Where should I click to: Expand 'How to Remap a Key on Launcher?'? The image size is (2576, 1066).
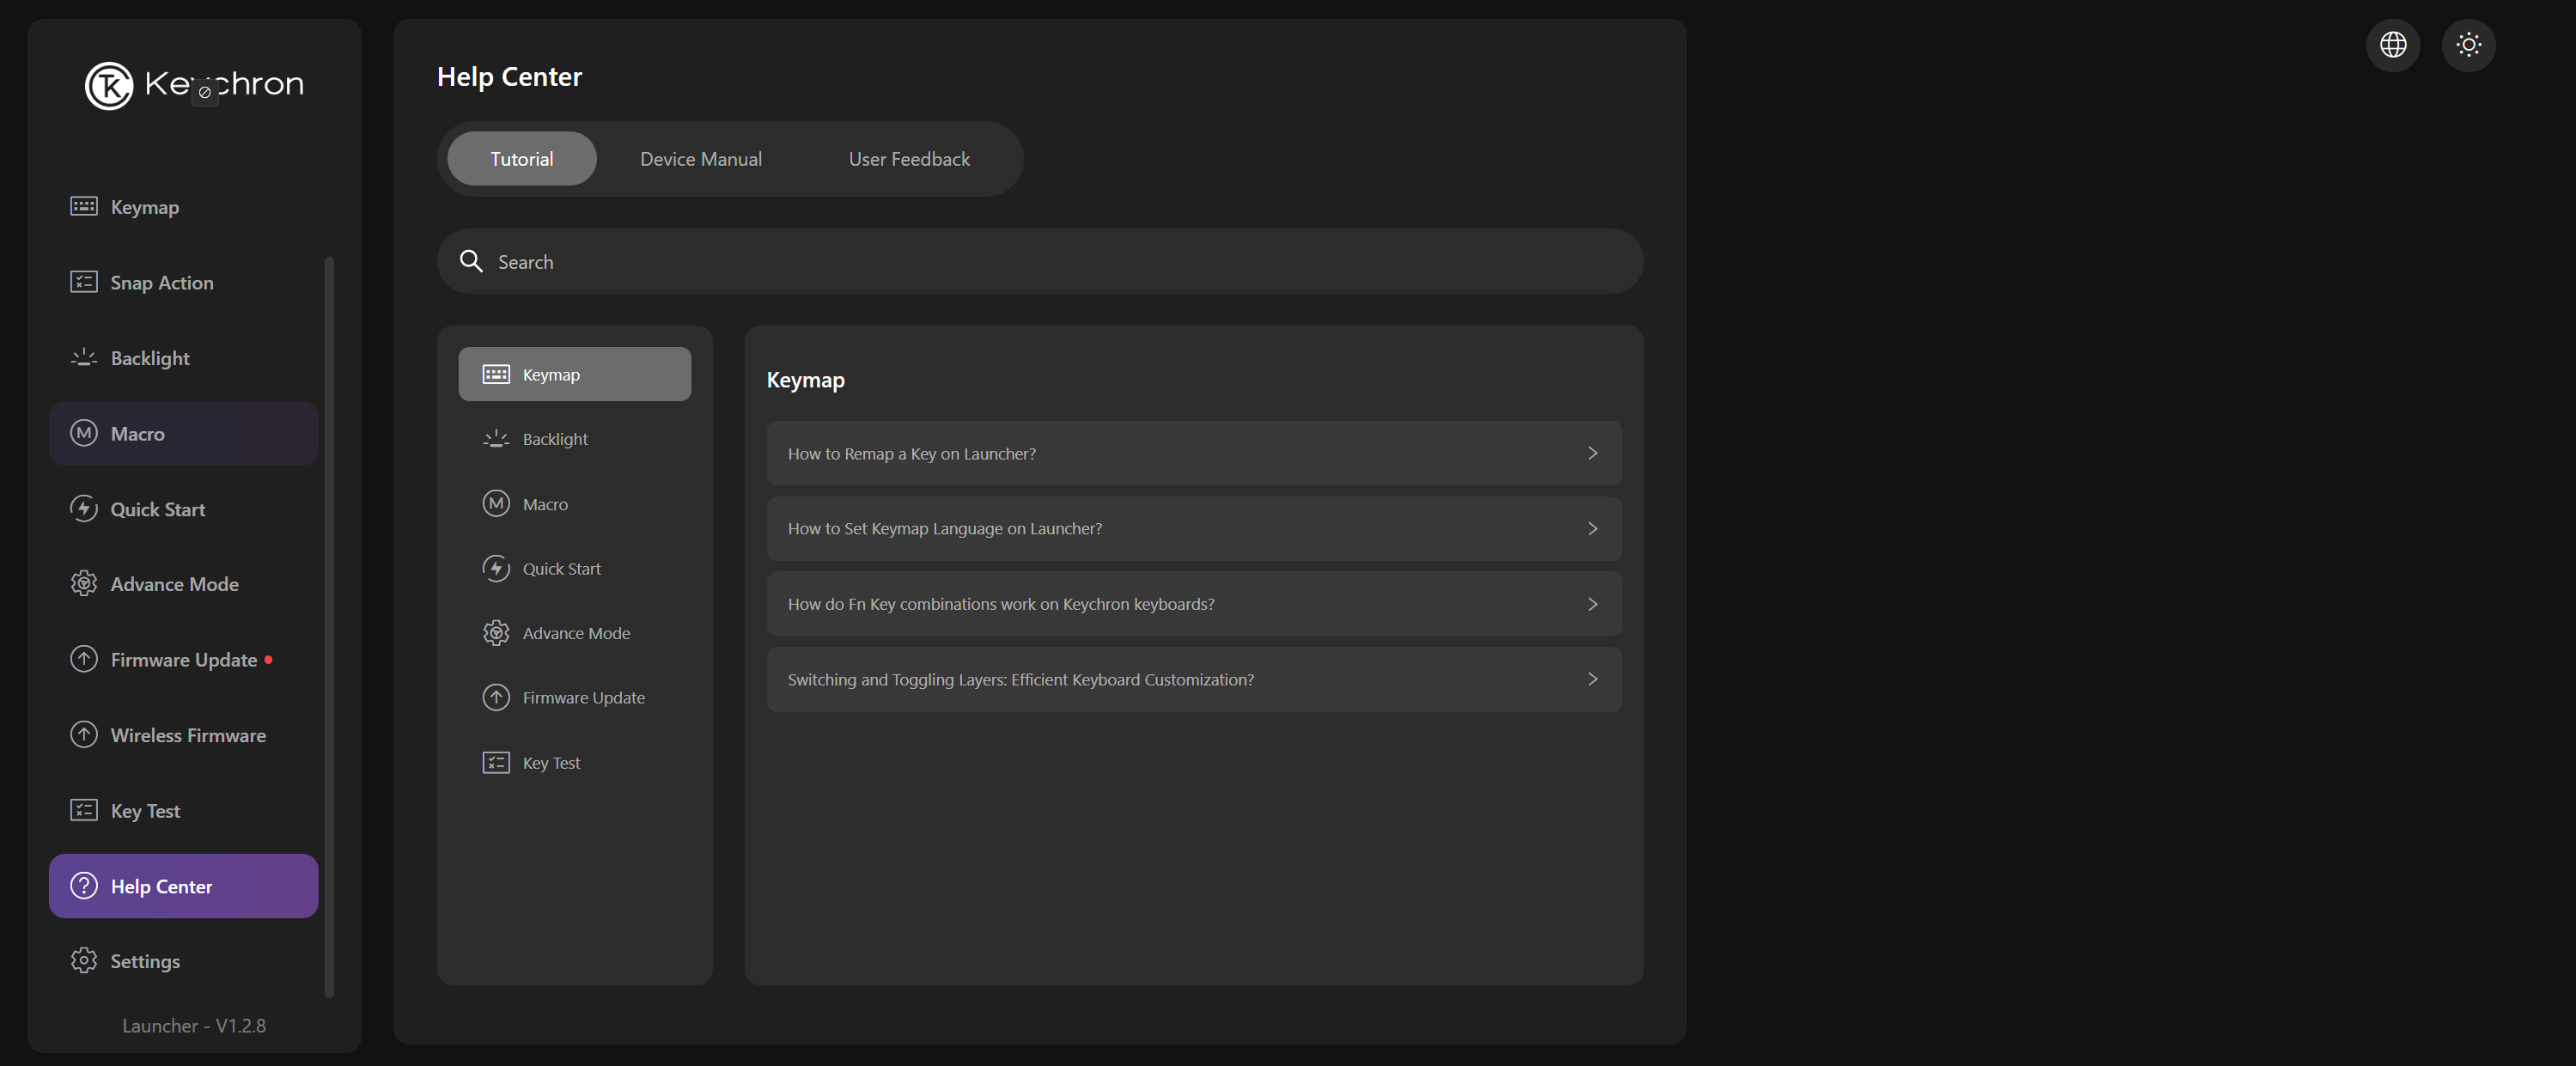1193,453
